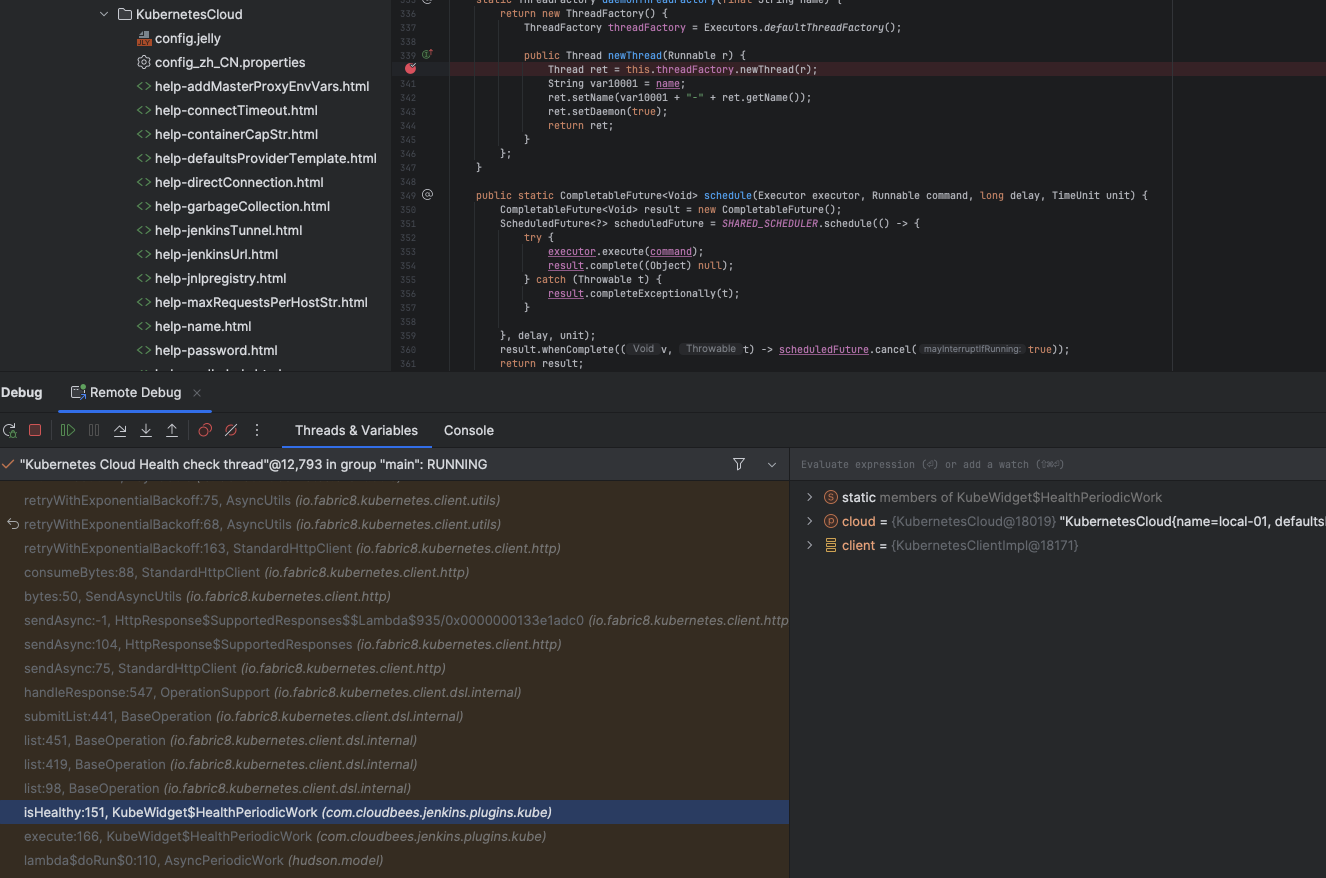Disable the breakpoint on the threadFactory line
Viewport: 1326px width, 878px height.
pos(410,69)
